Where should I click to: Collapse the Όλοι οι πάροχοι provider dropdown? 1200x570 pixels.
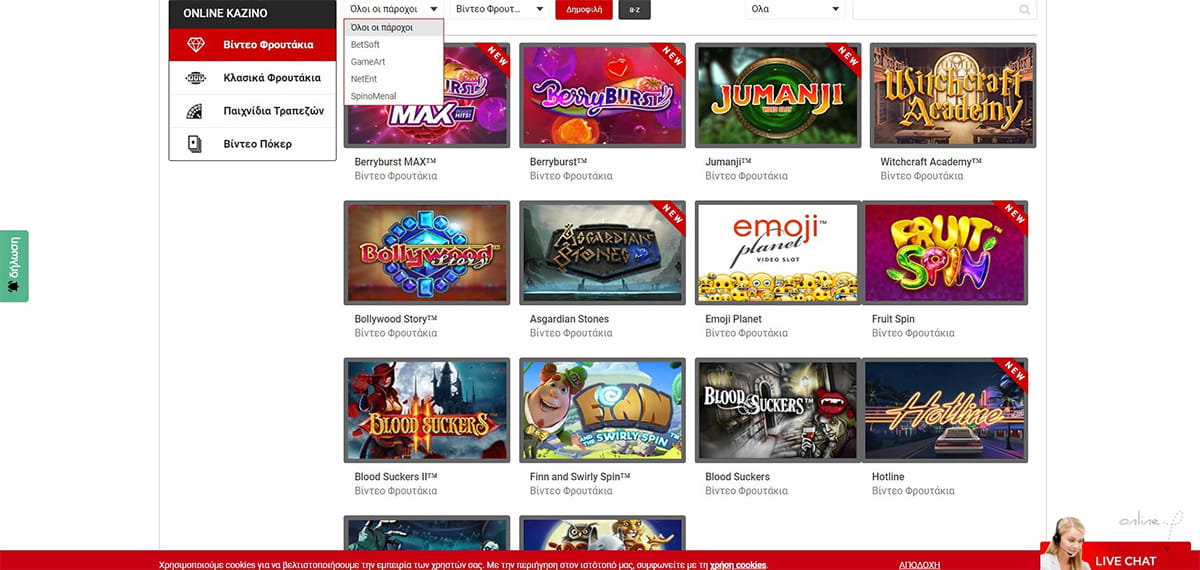click(x=393, y=9)
